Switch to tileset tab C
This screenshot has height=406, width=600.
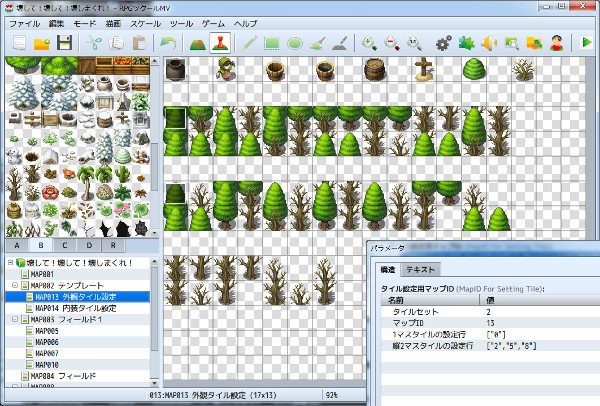click(x=65, y=245)
